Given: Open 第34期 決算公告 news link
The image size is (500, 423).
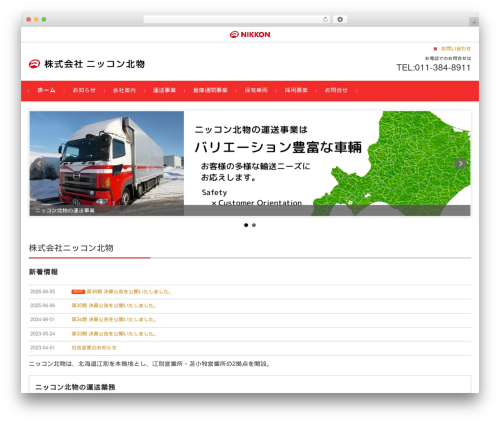Looking at the screenshot, I should click(x=114, y=320).
